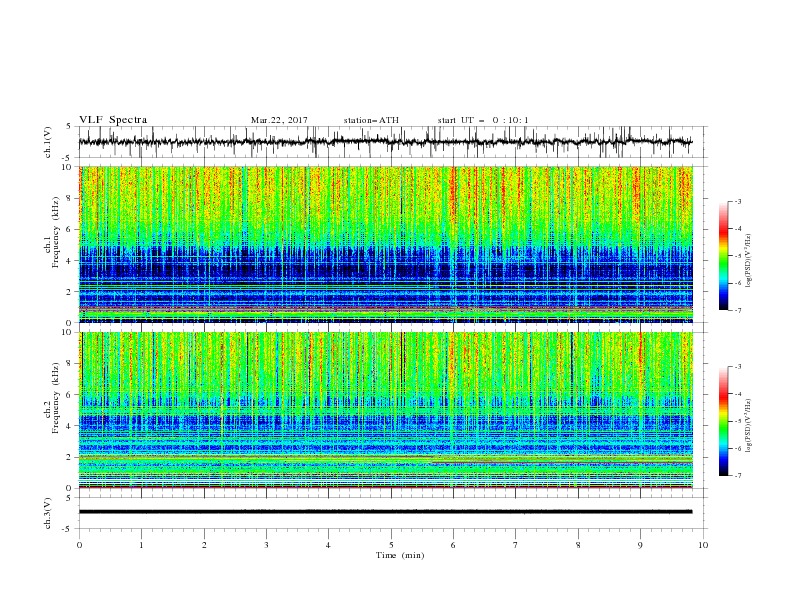
Task: Click the "VLF Spectra" plot title
Action: pos(113,120)
